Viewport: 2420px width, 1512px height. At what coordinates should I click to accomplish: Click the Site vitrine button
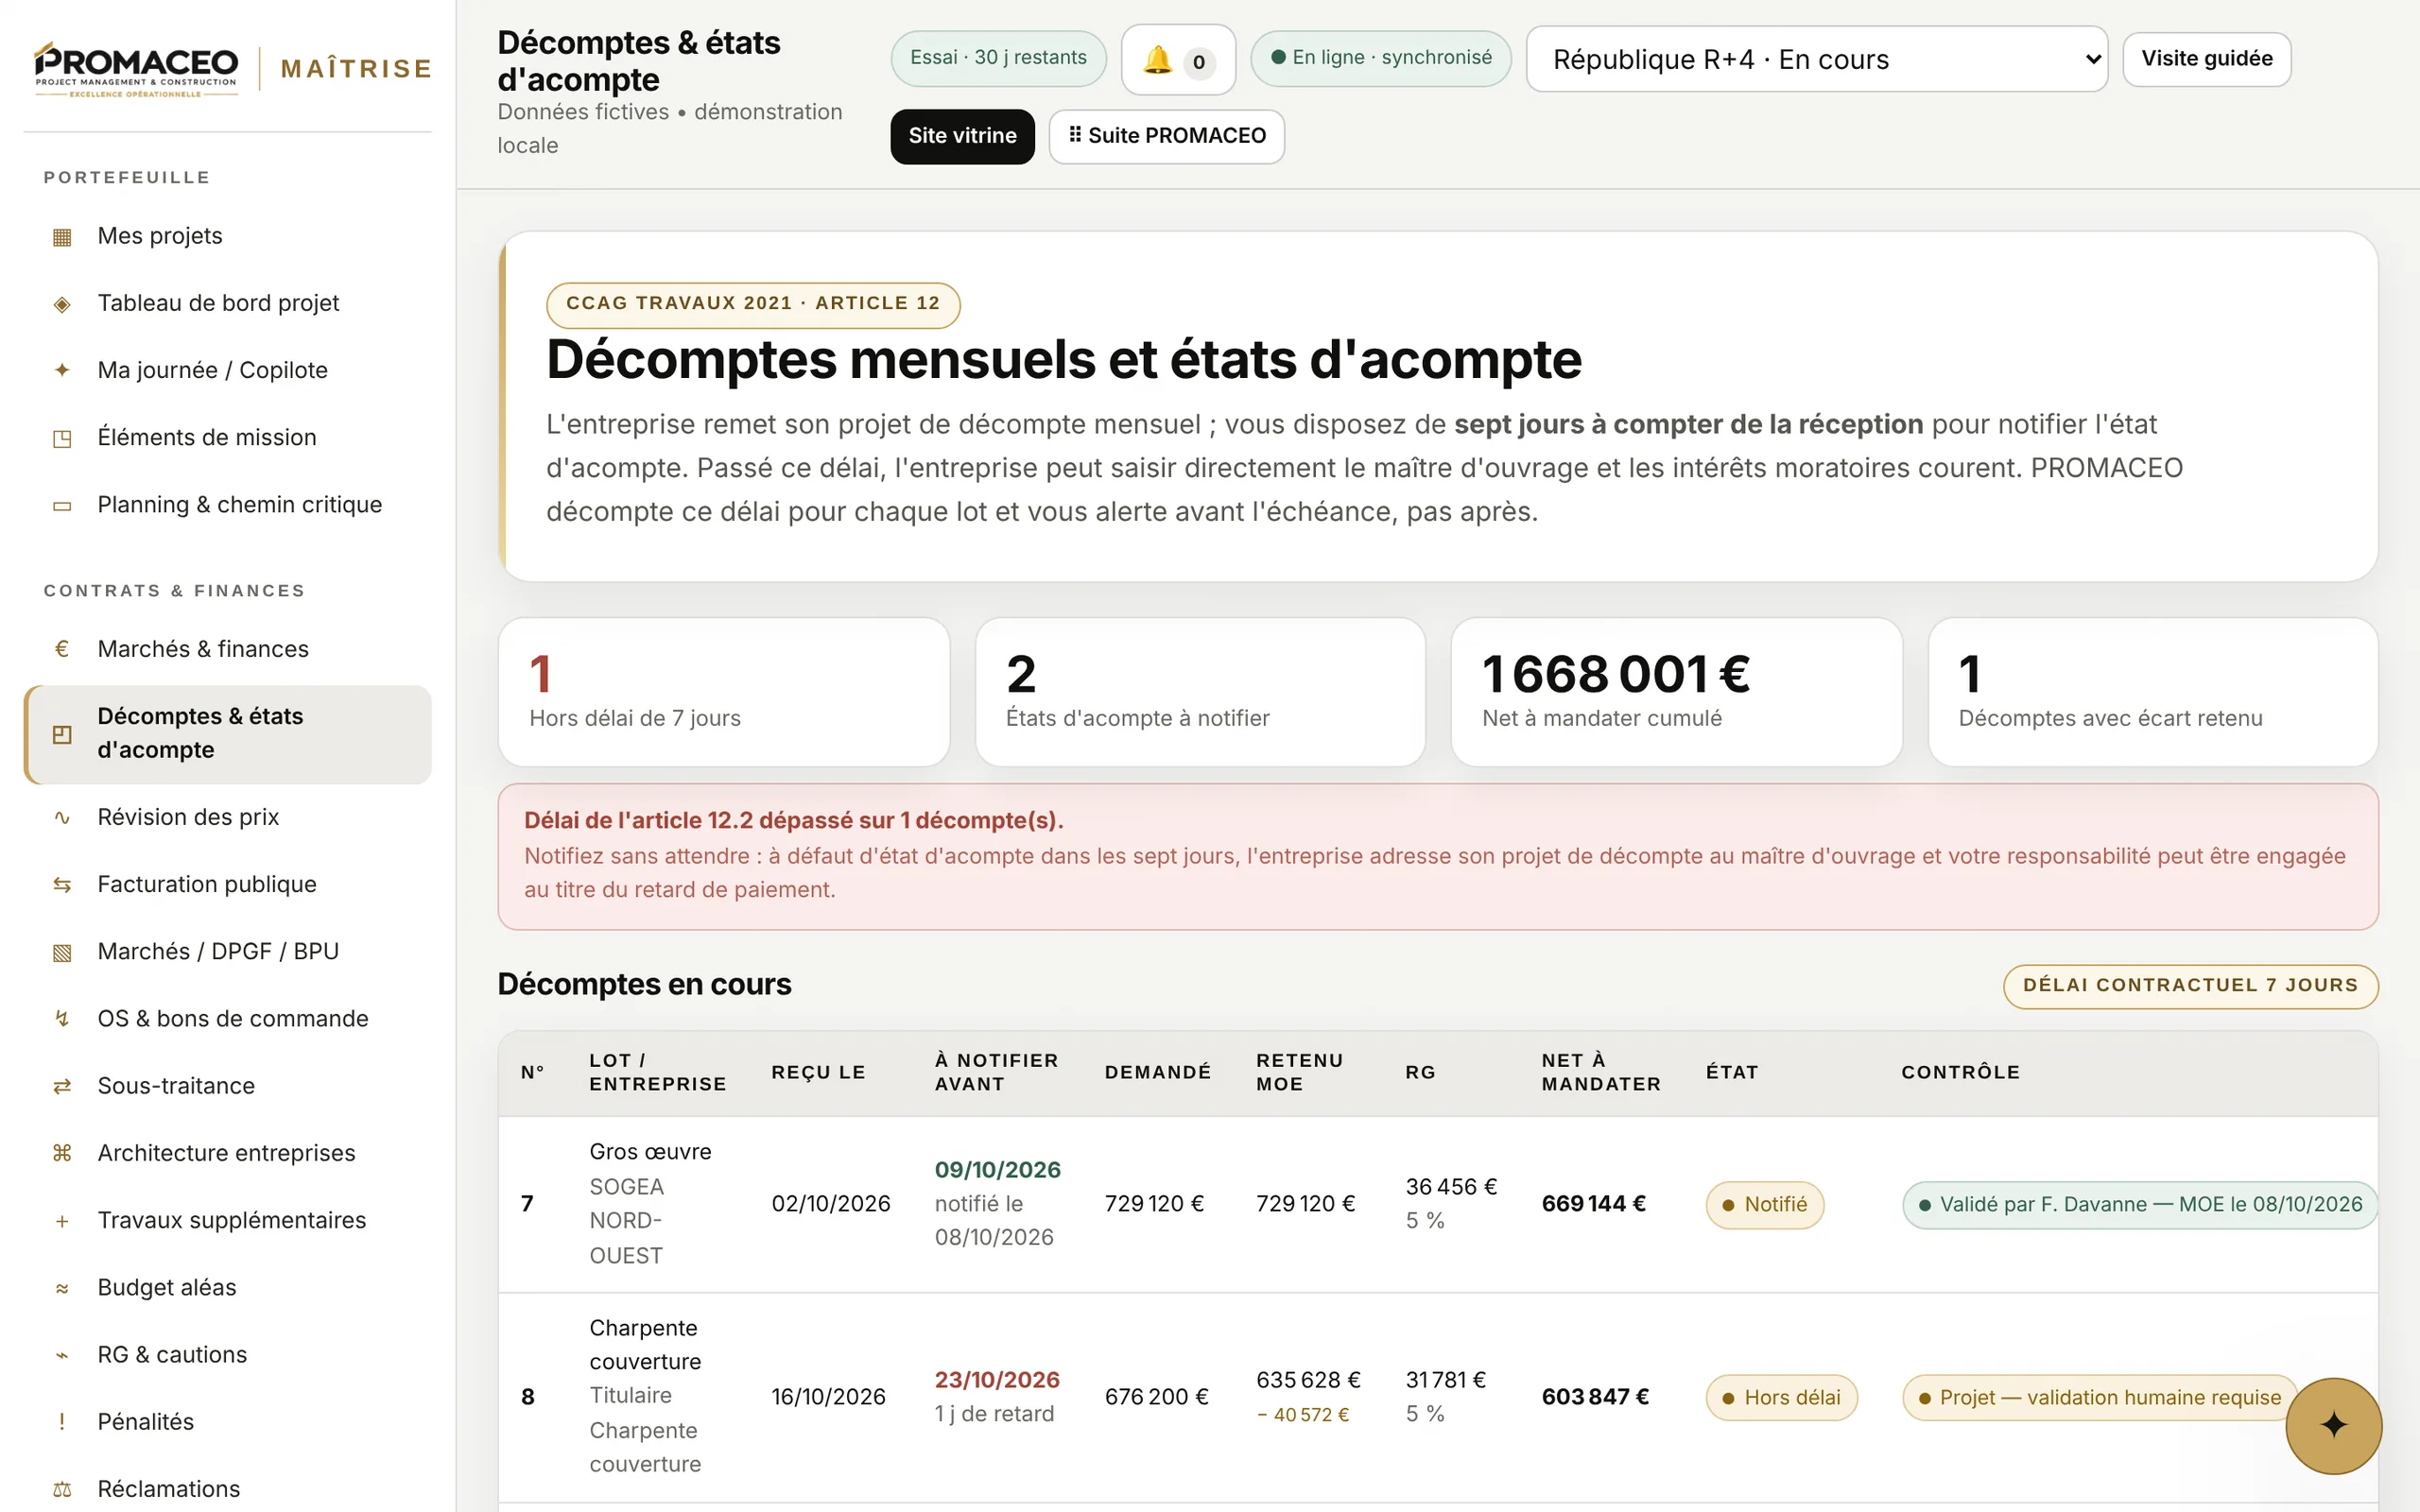962,136
